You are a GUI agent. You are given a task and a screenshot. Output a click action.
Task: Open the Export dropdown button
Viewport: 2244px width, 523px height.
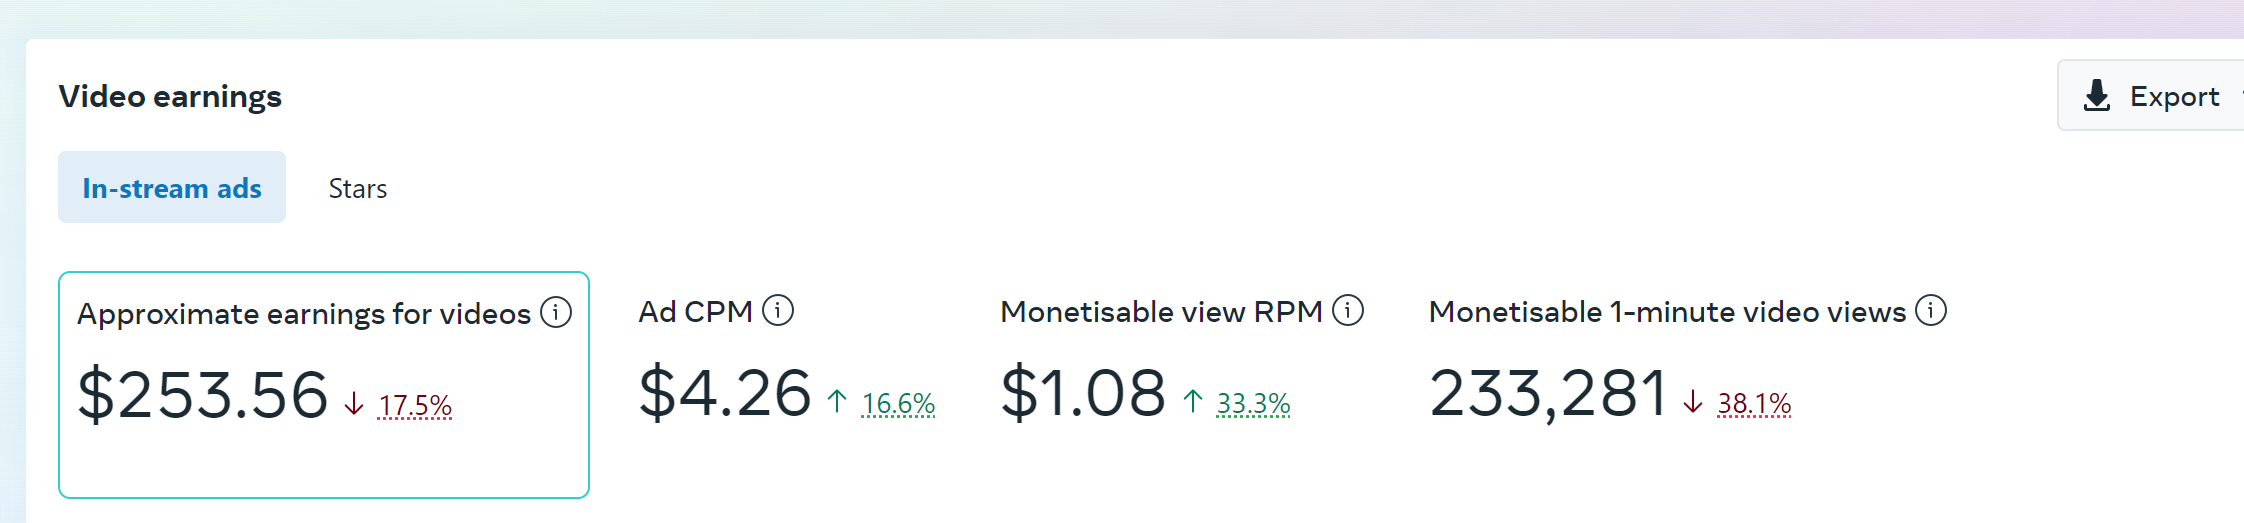click(x=2150, y=95)
